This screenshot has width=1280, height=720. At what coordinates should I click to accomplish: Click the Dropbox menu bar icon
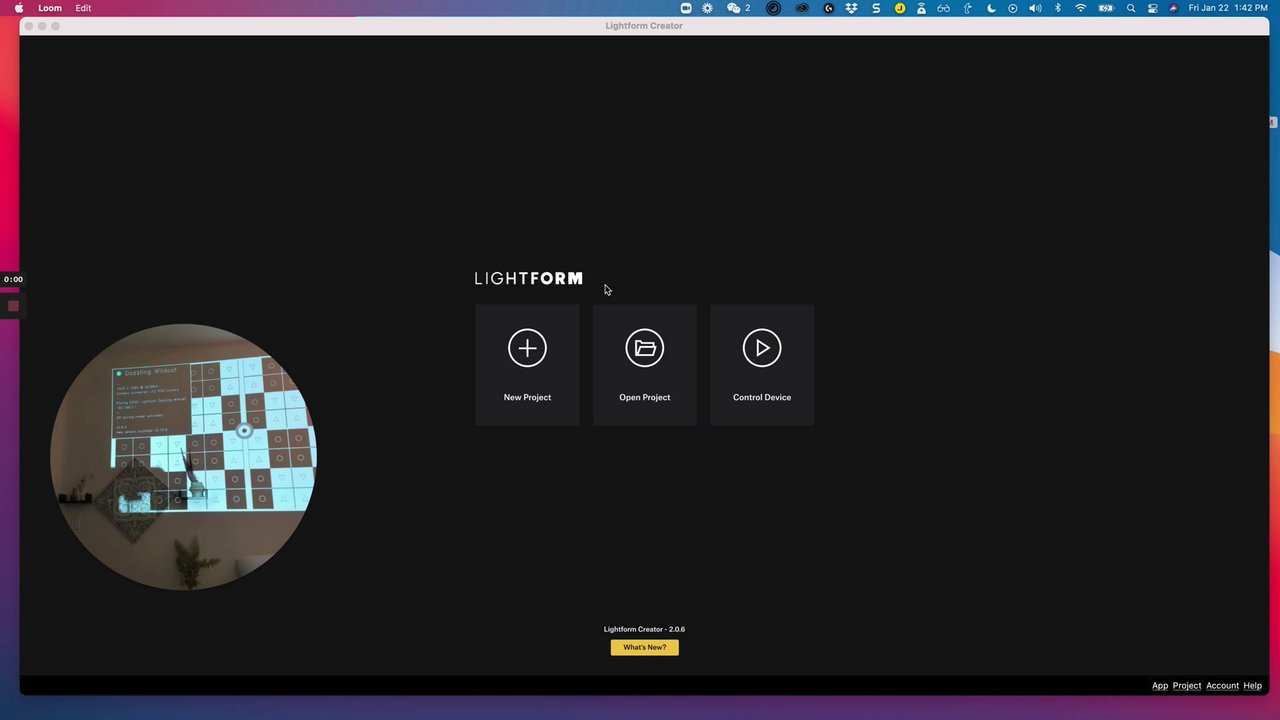[x=851, y=8]
